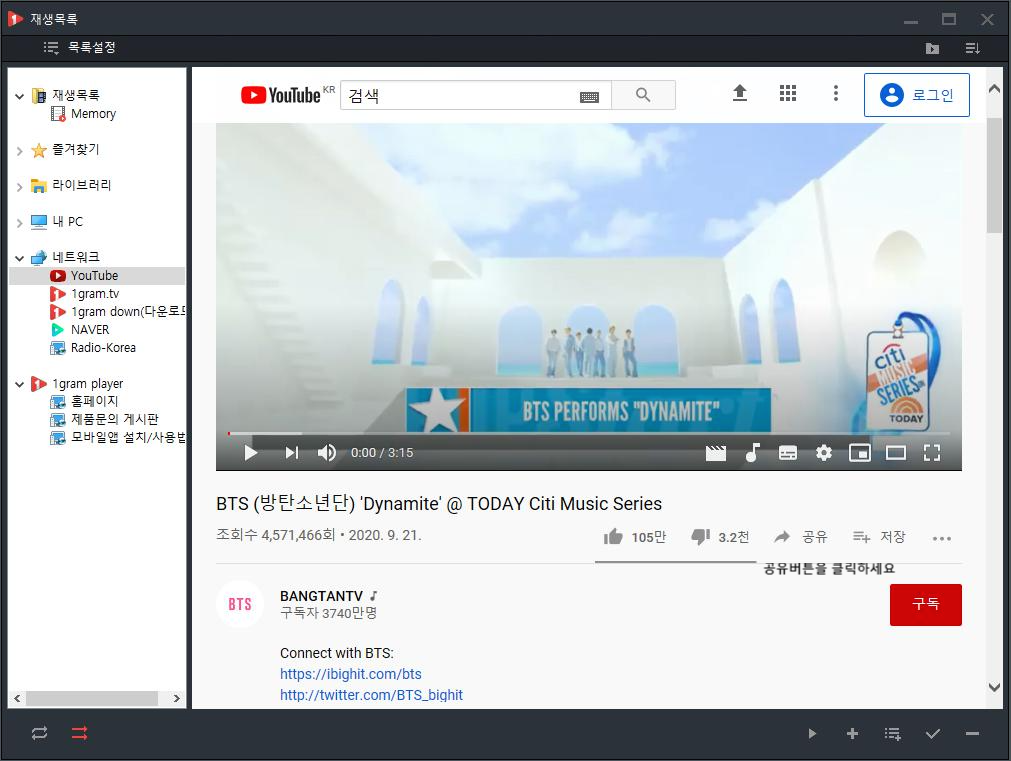Viewport: 1011px width, 761px height.
Task: Expand the 내 PC node
Action: [19, 223]
